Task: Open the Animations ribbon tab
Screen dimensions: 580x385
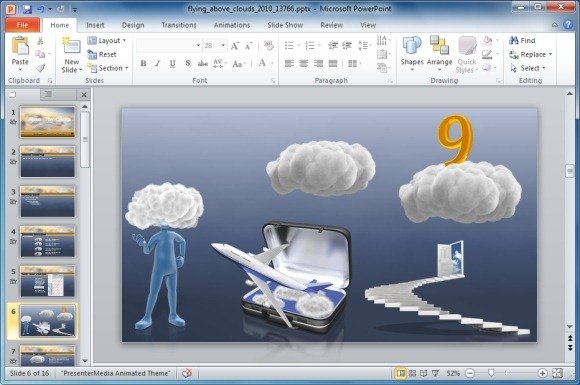Action: coord(232,25)
